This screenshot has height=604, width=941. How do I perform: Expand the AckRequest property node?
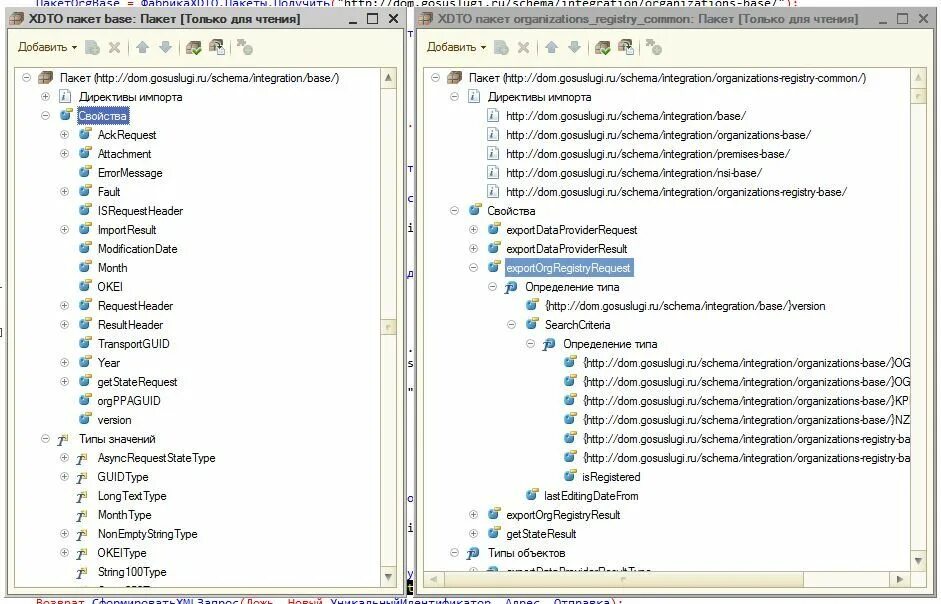[64, 134]
